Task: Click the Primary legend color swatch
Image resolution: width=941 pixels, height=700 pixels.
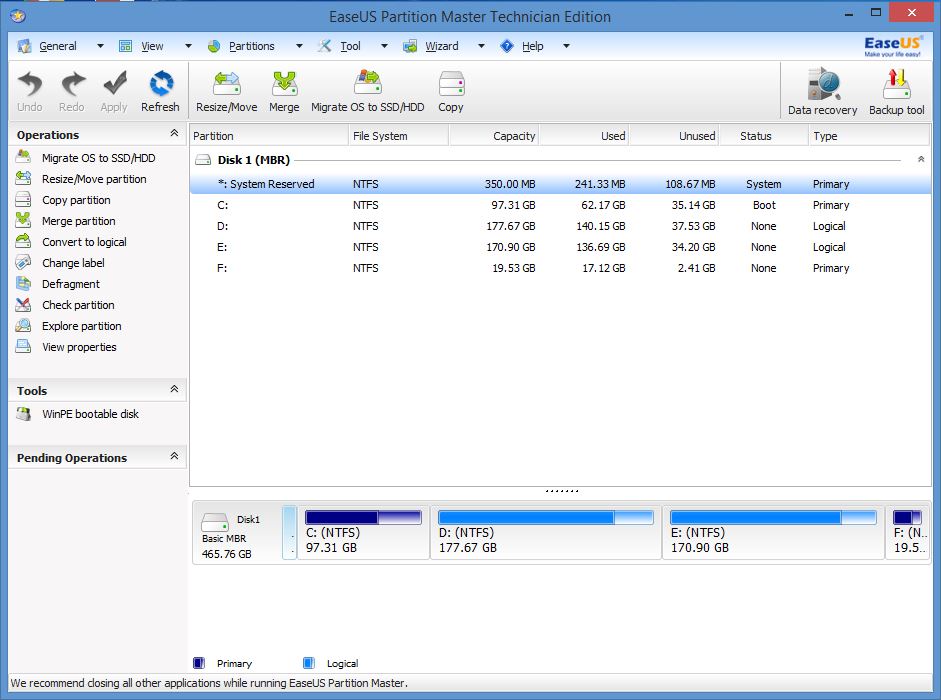Action: click(198, 663)
